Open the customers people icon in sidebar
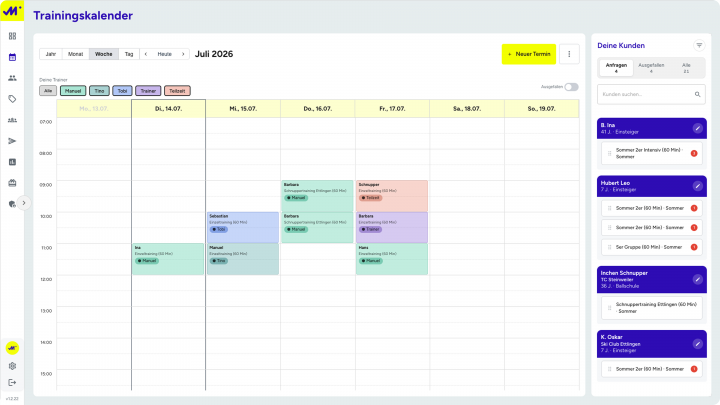The width and height of the screenshot is (720, 405). [x=12, y=78]
